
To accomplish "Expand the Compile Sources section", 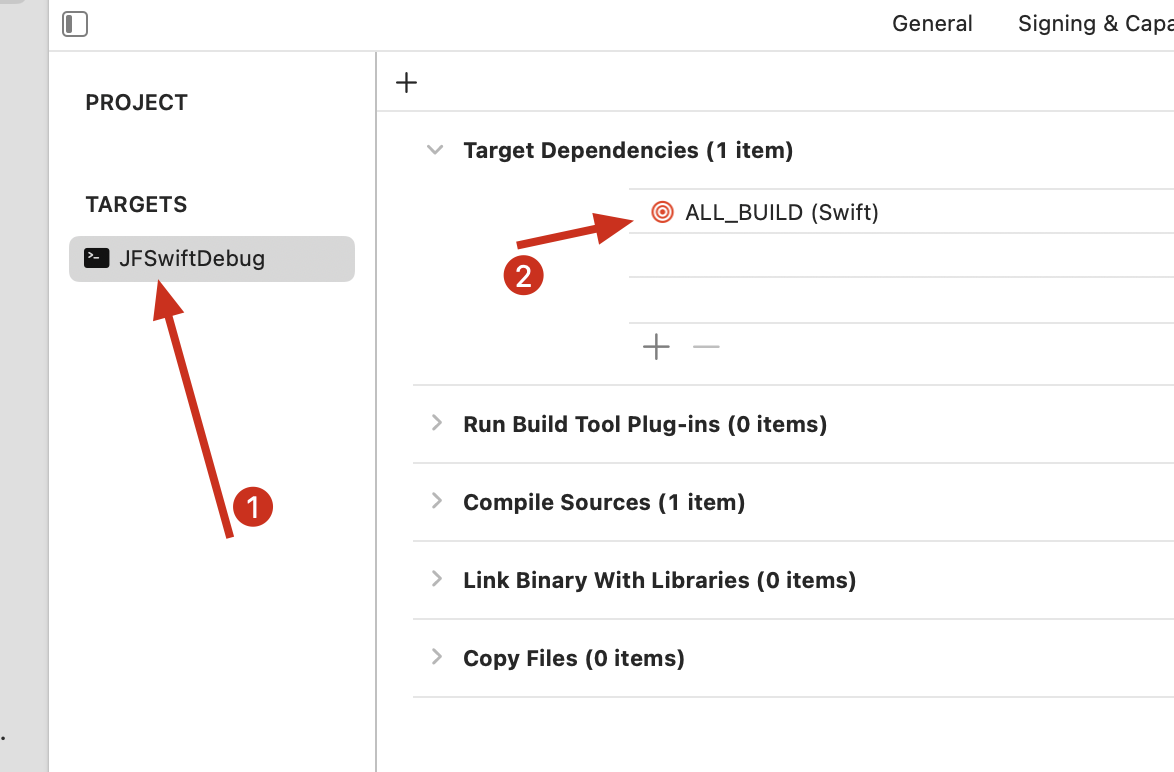I will tap(436, 501).
